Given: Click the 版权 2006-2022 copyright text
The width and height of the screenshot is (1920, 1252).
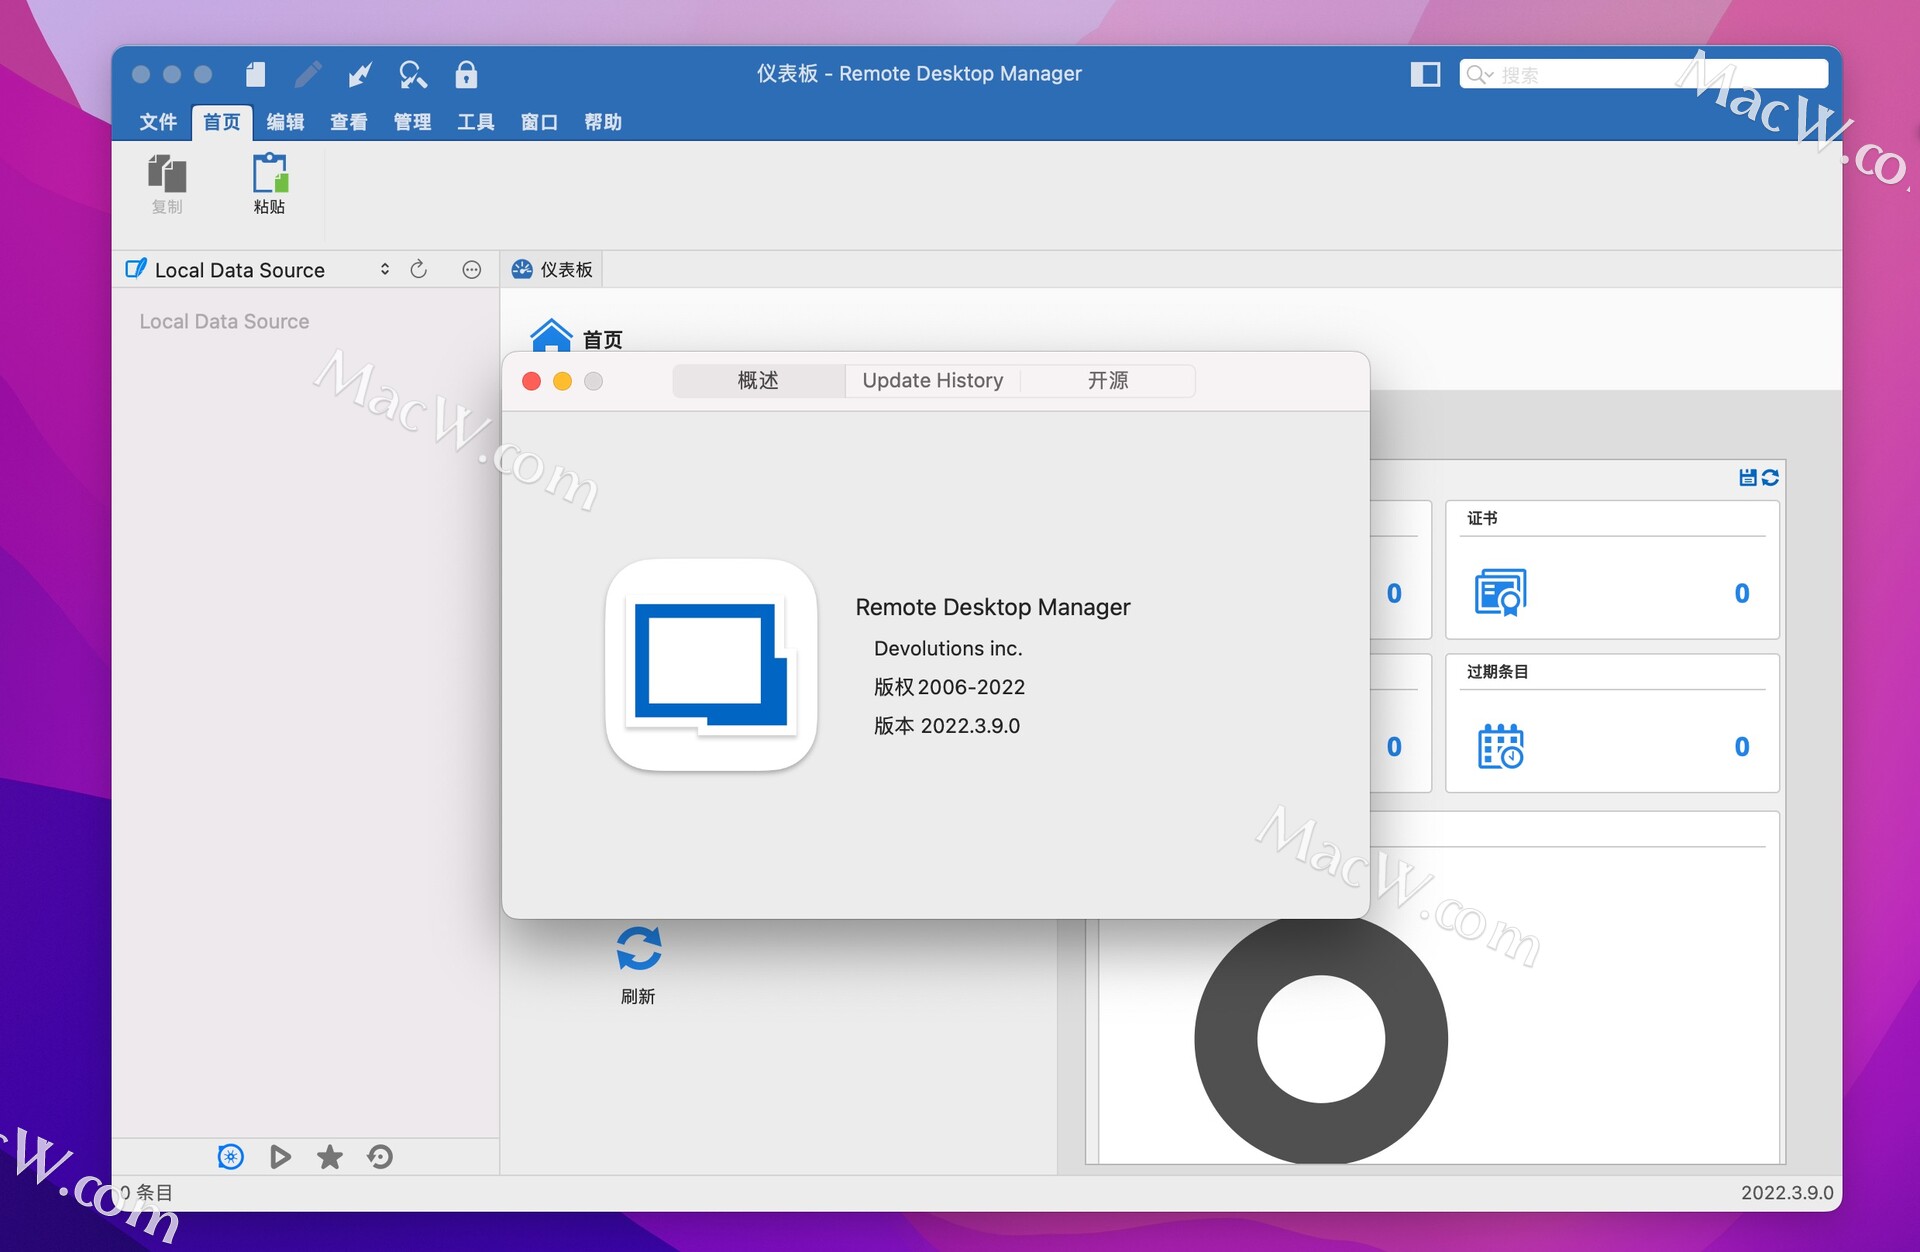Looking at the screenshot, I should point(949,687).
